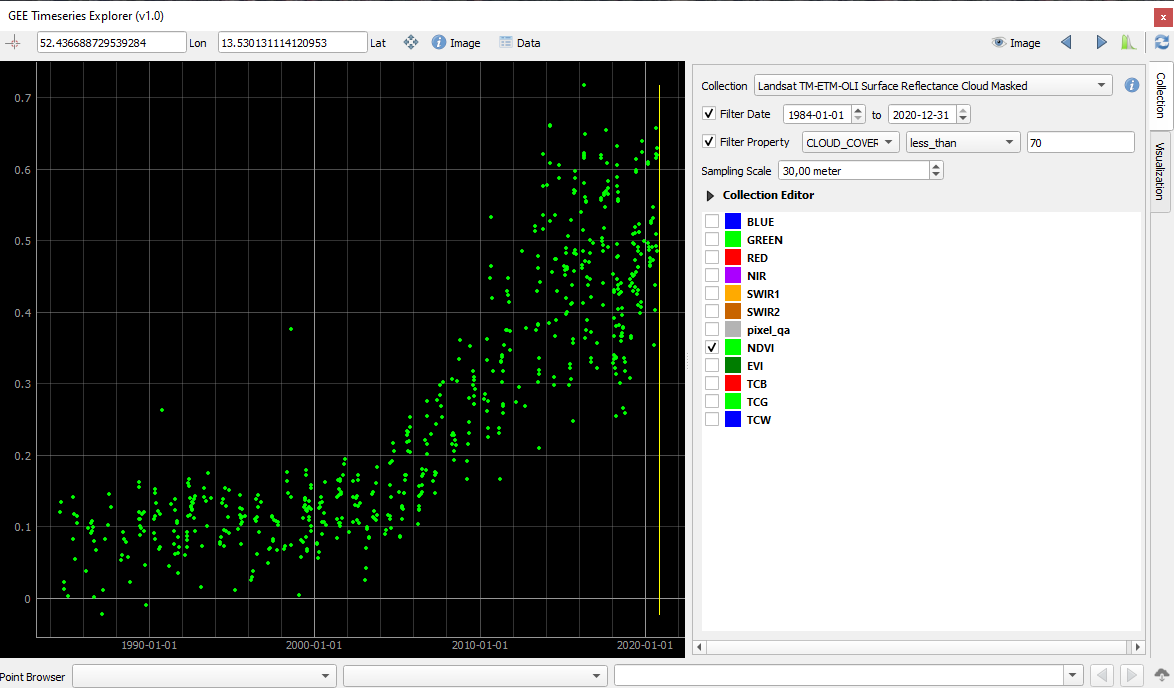
Task: Click the end date field 2020-12-31
Action: point(922,115)
